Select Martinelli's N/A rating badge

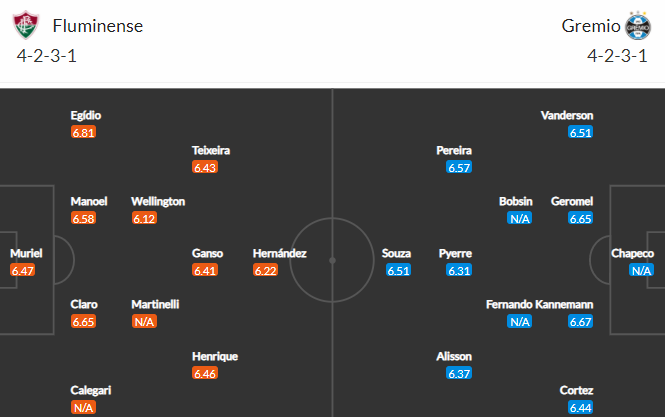pyautogui.click(x=144, y=322)
